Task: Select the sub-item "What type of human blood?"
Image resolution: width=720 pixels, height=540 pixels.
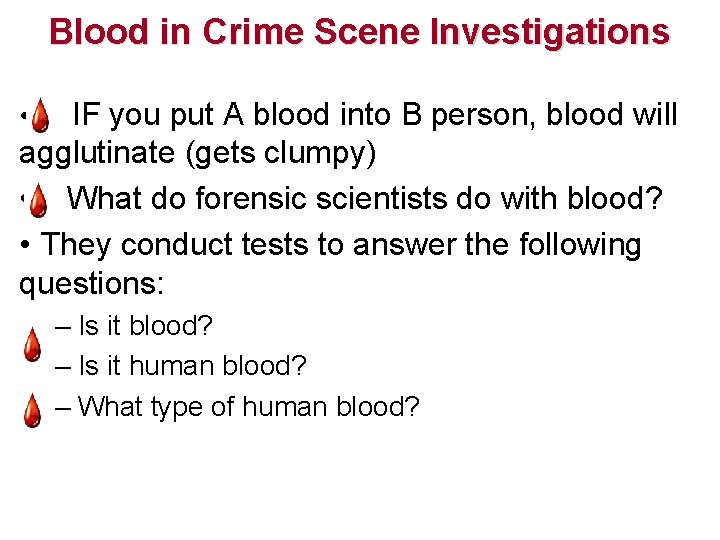Action: pyautogui.click(x=249, y=407)
